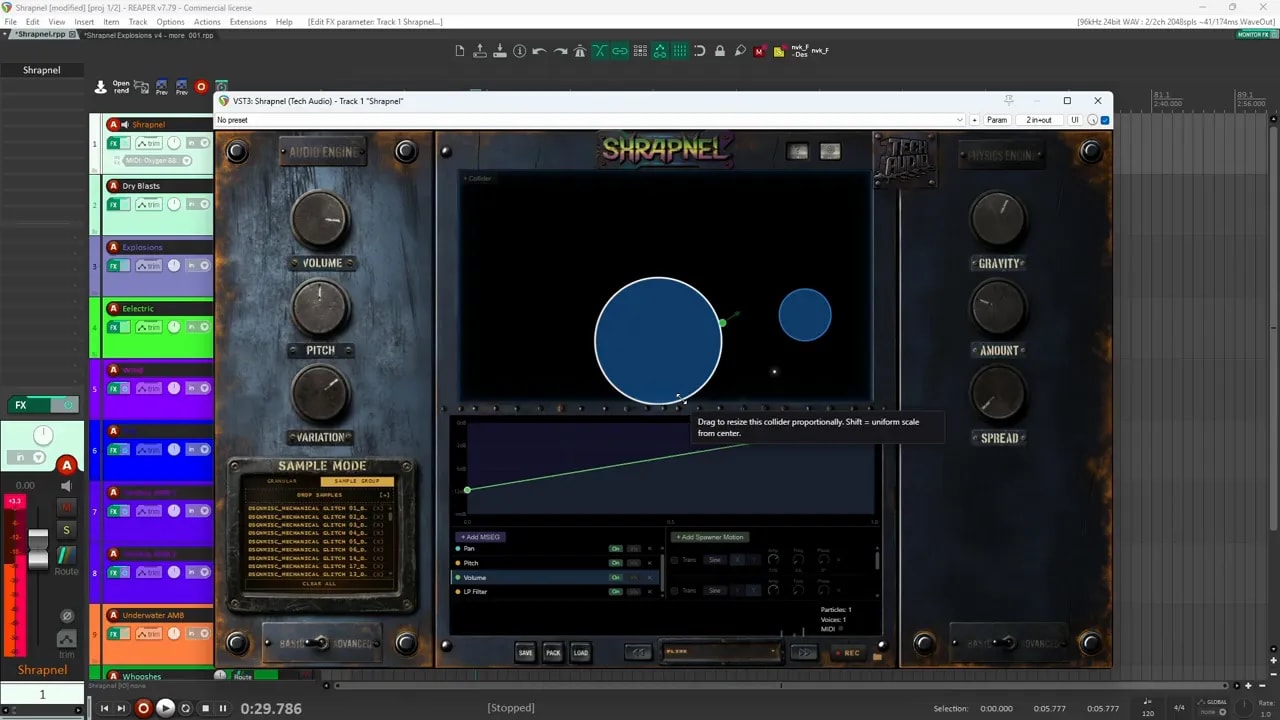Click the red record circle toolbar icon

[x=201, y=87]
